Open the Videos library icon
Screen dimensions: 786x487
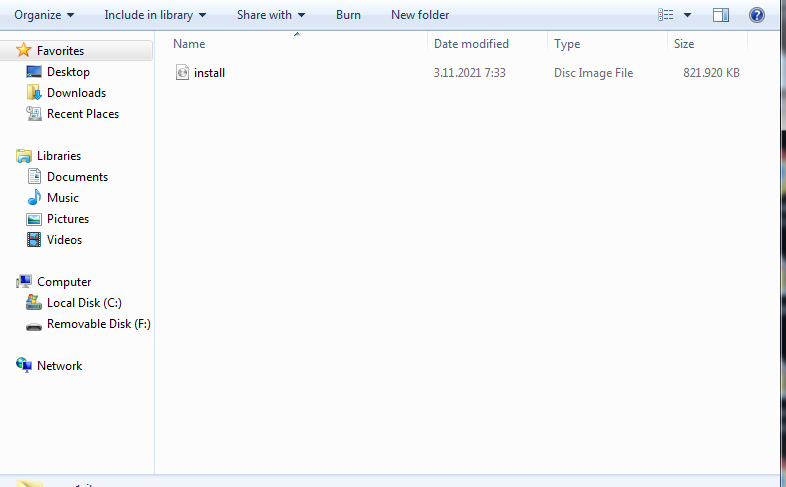35,240
